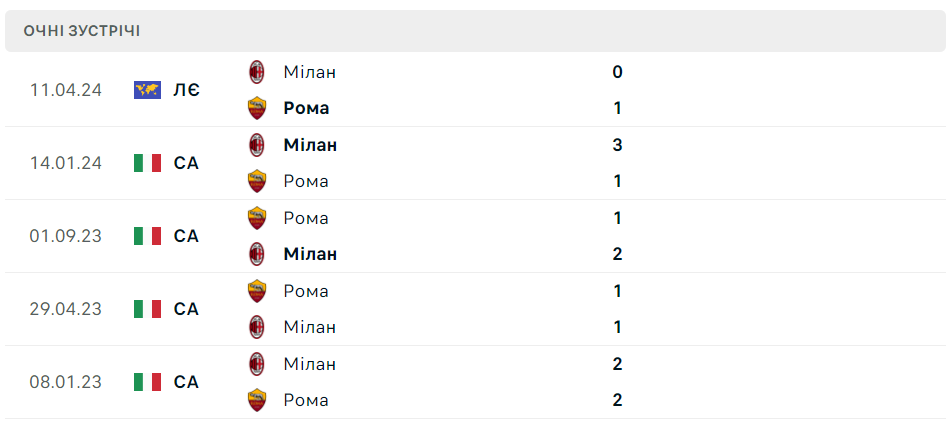Image resolution: width=951 pixels, height=424 pixels.
Task: Click the 08.01.23 match date
Action: (x=66, y=382)
